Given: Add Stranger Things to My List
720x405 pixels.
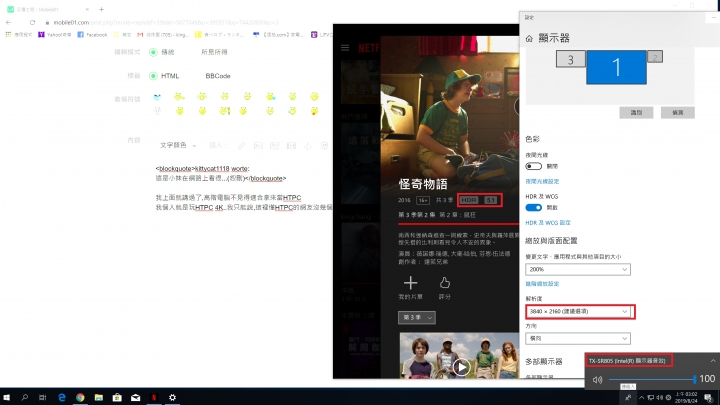Looking at the screenshot, I should point(411,288).
